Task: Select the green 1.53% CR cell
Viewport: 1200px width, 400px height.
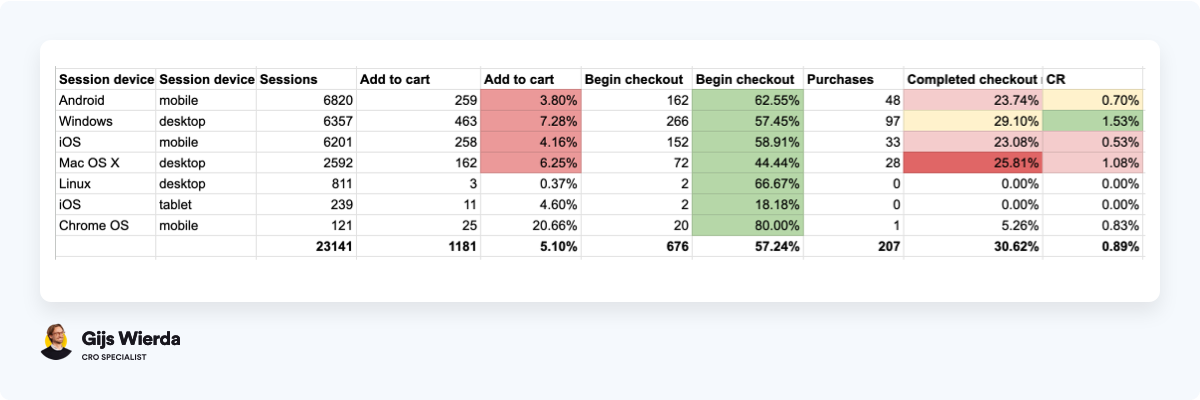Action: point(1092,121)
